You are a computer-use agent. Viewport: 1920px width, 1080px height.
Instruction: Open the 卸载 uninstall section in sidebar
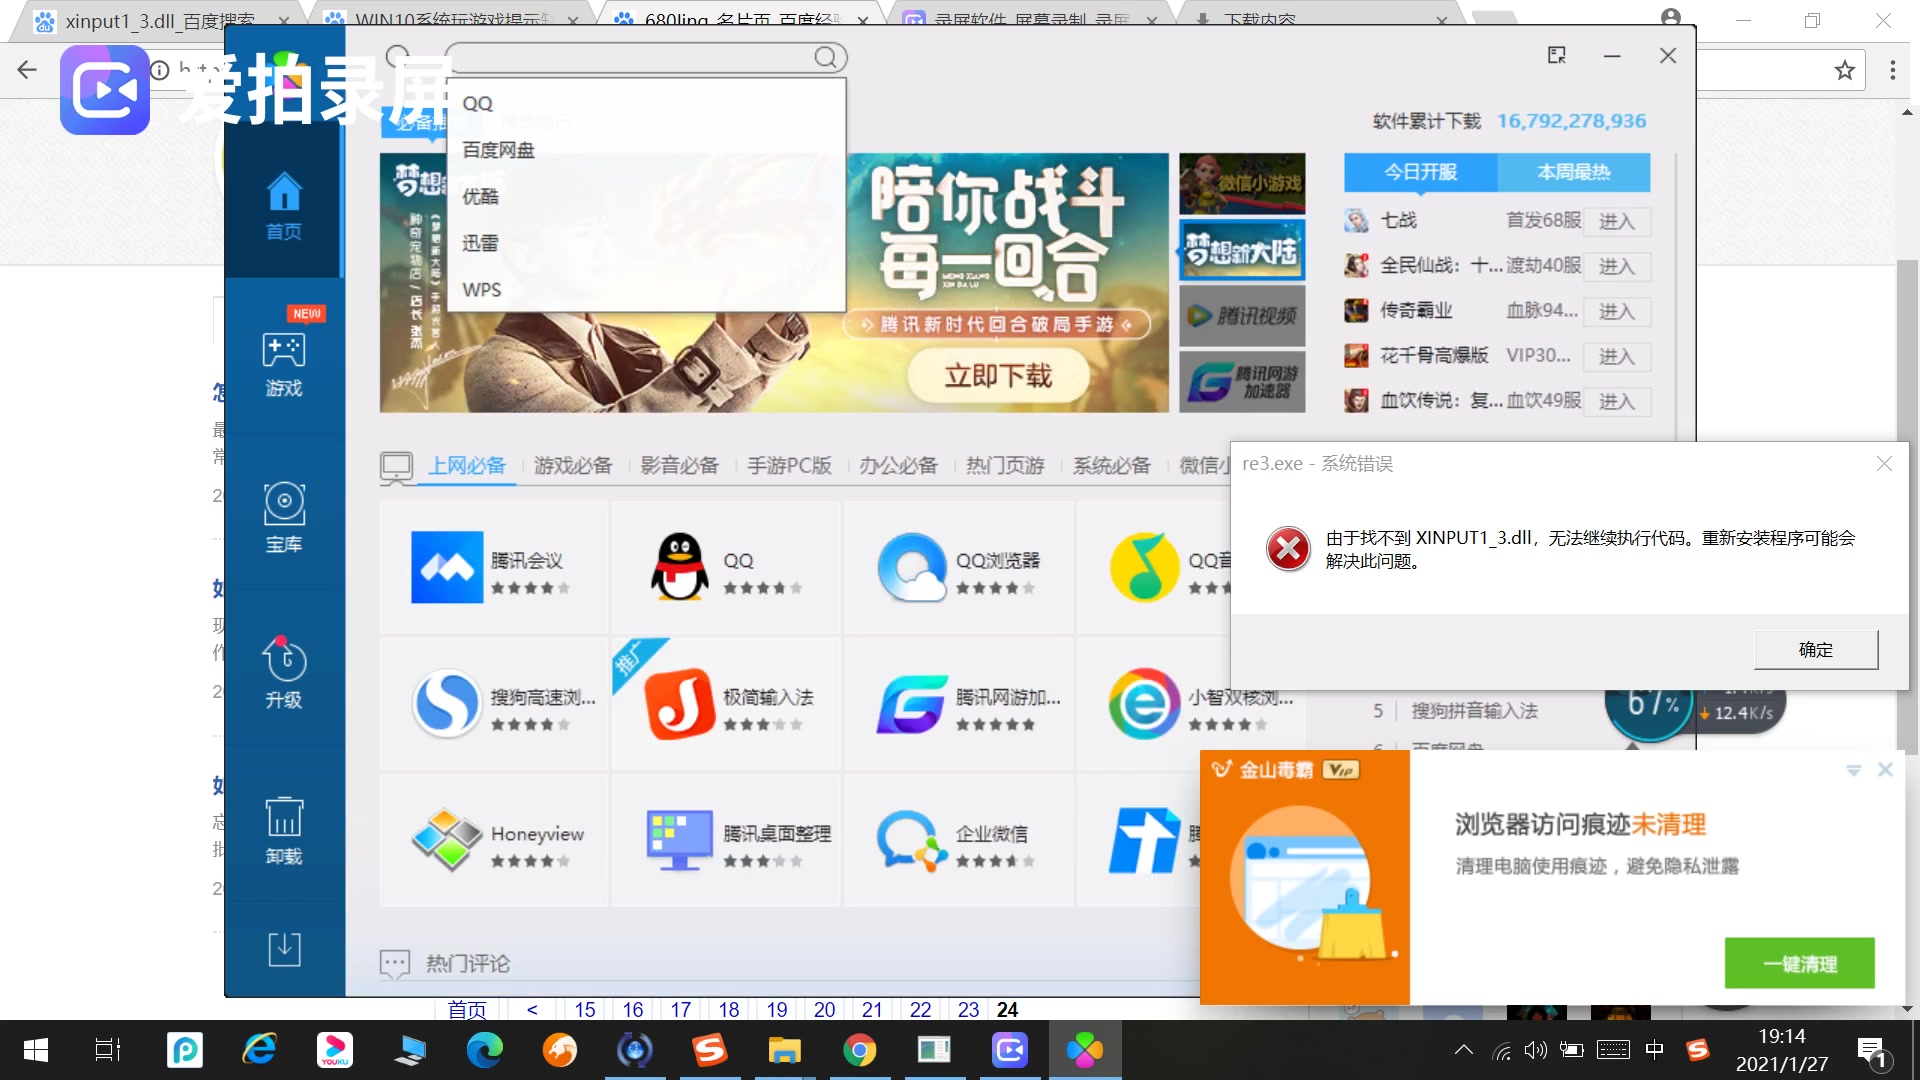tap(284, 831)
